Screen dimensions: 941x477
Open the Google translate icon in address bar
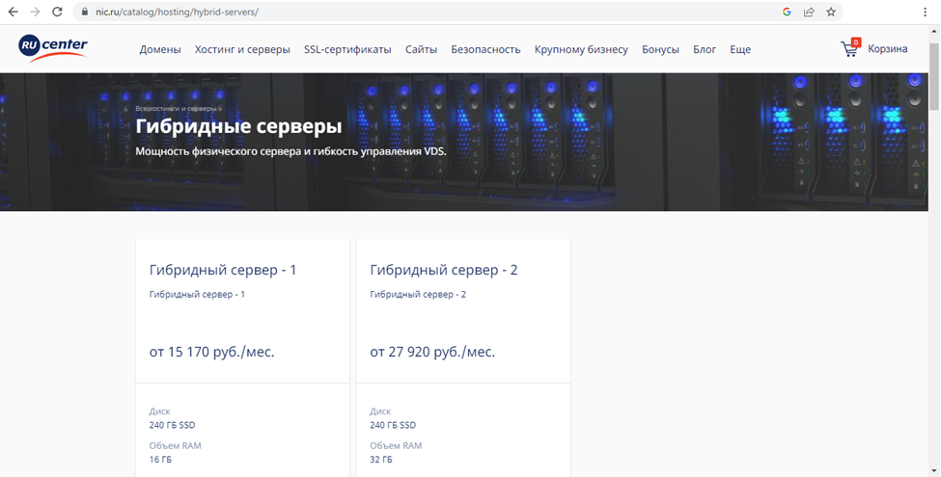tap(787, 12)
